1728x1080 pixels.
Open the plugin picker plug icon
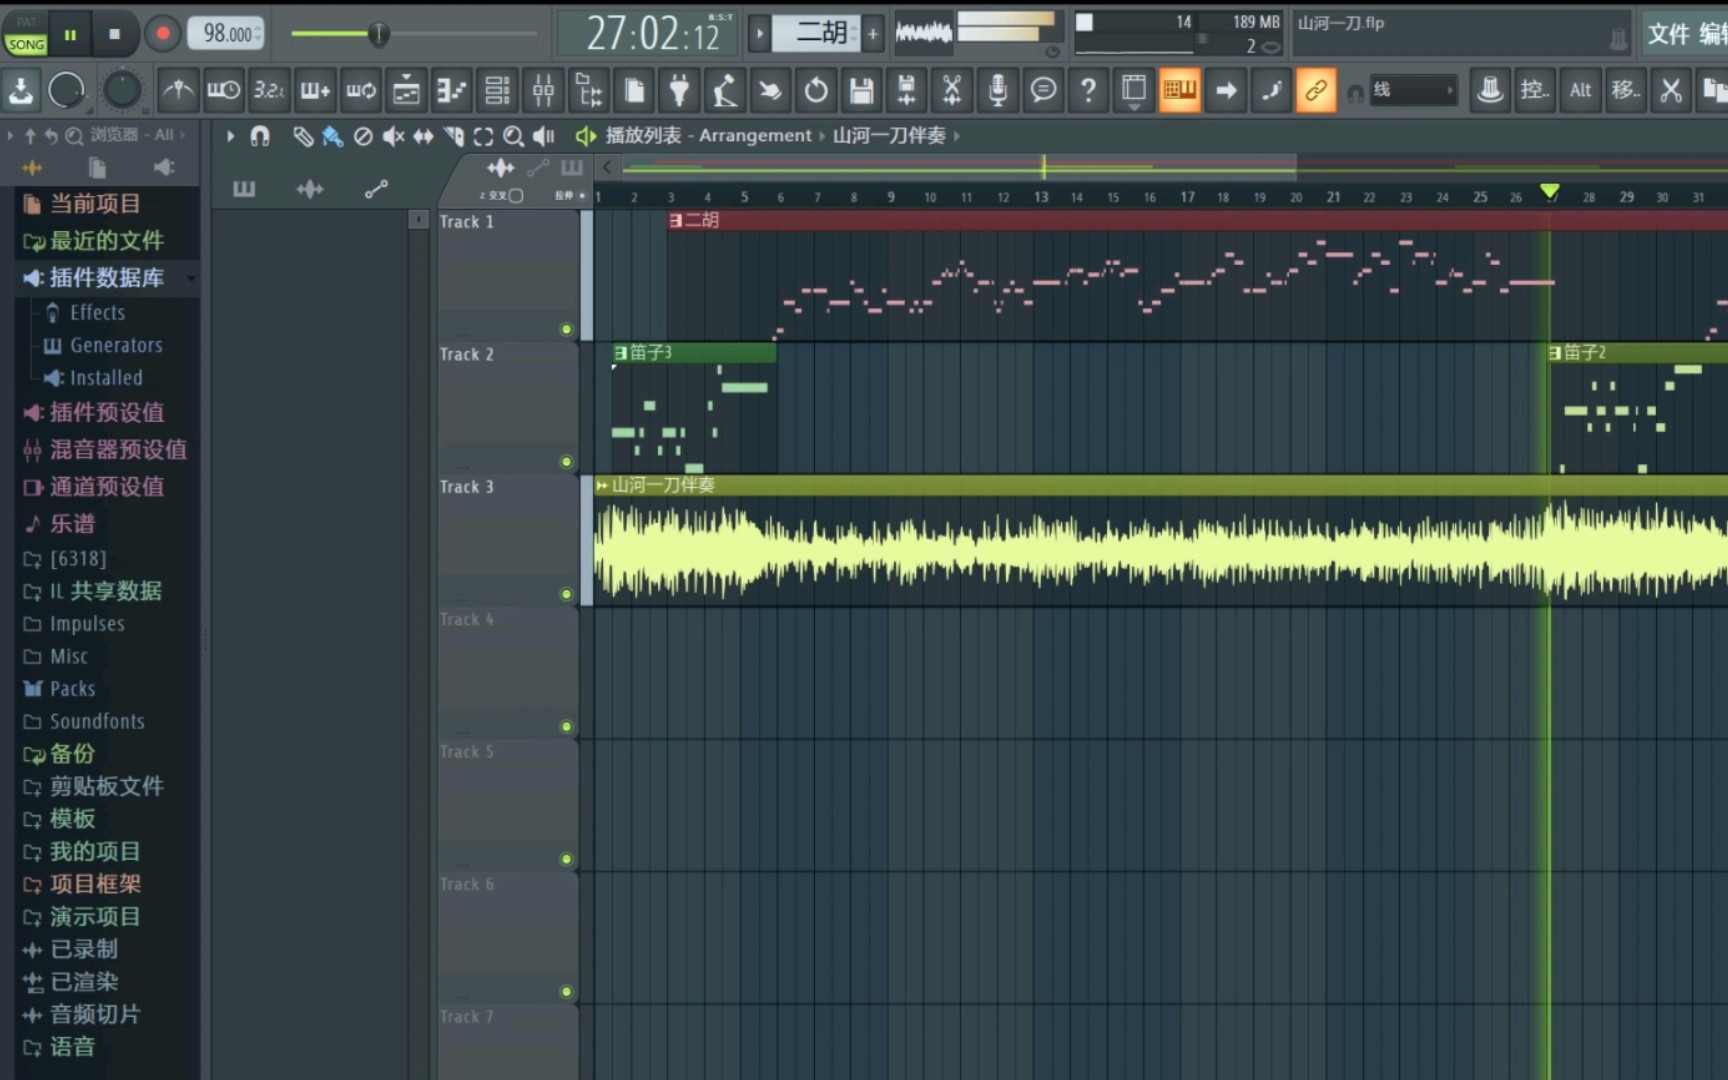point(680,91)
